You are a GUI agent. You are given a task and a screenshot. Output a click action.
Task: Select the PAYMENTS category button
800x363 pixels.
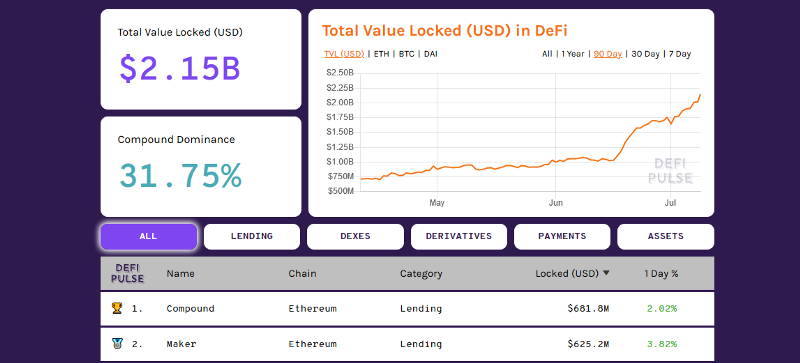(562, 236)
